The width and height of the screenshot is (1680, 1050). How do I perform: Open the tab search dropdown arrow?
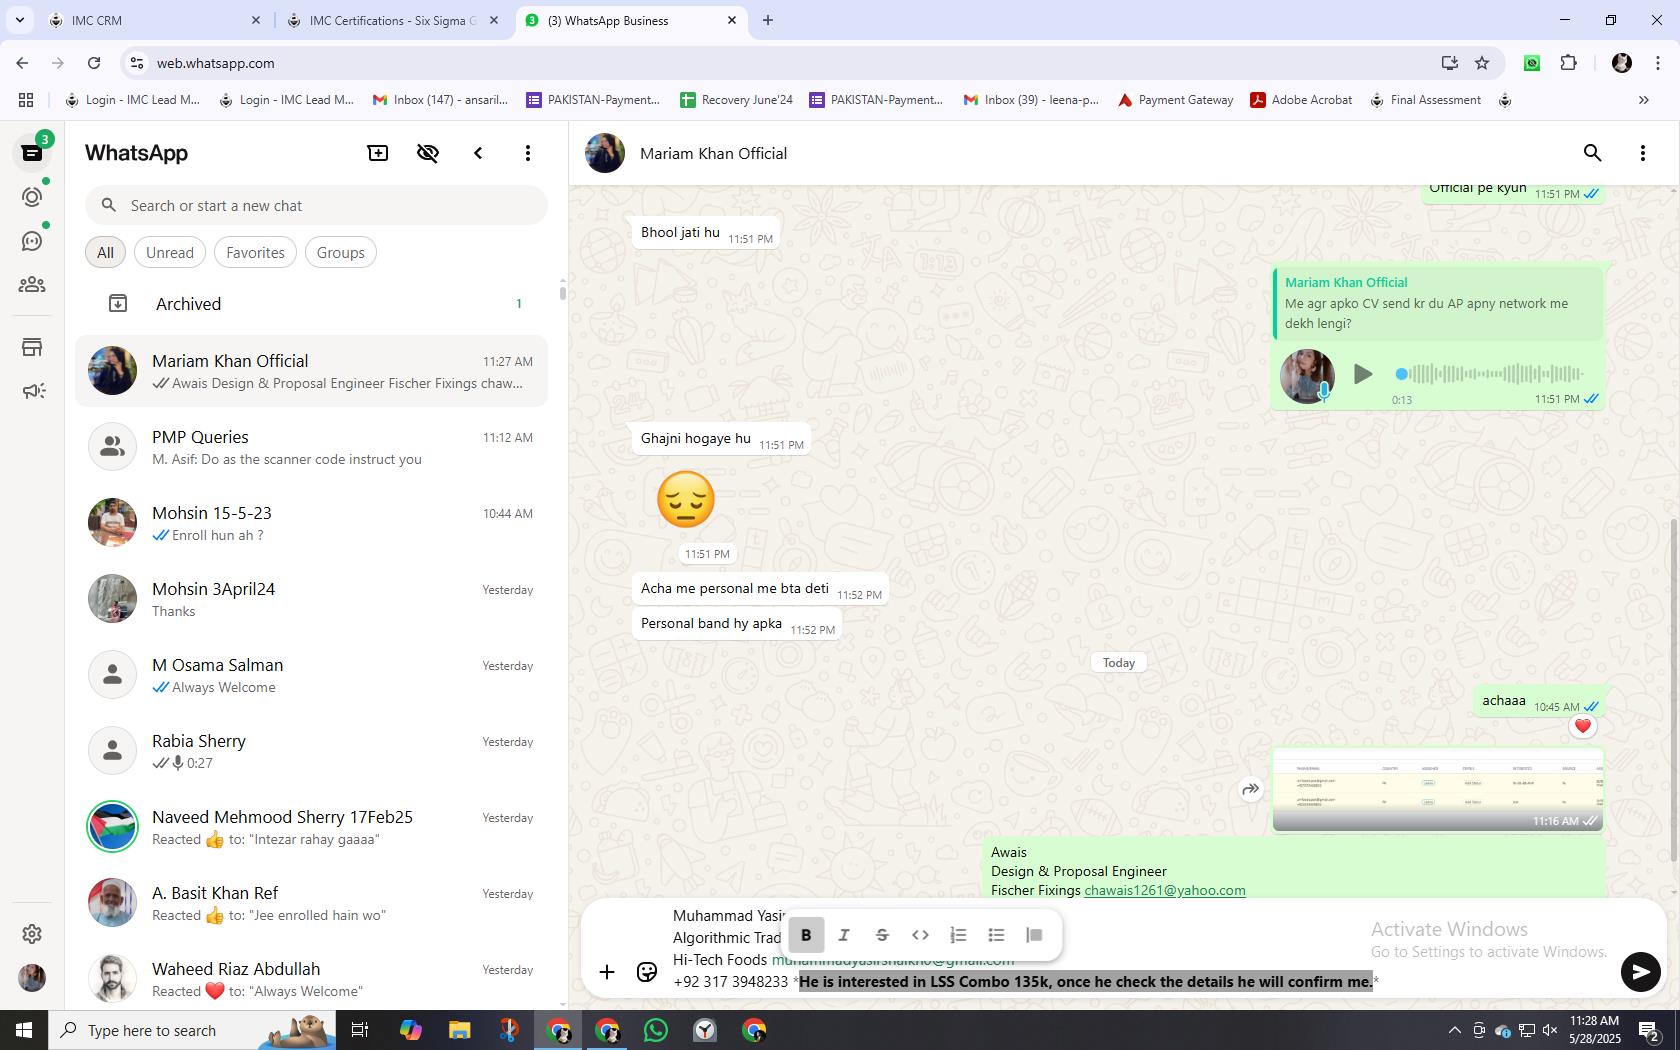point(19,20)
